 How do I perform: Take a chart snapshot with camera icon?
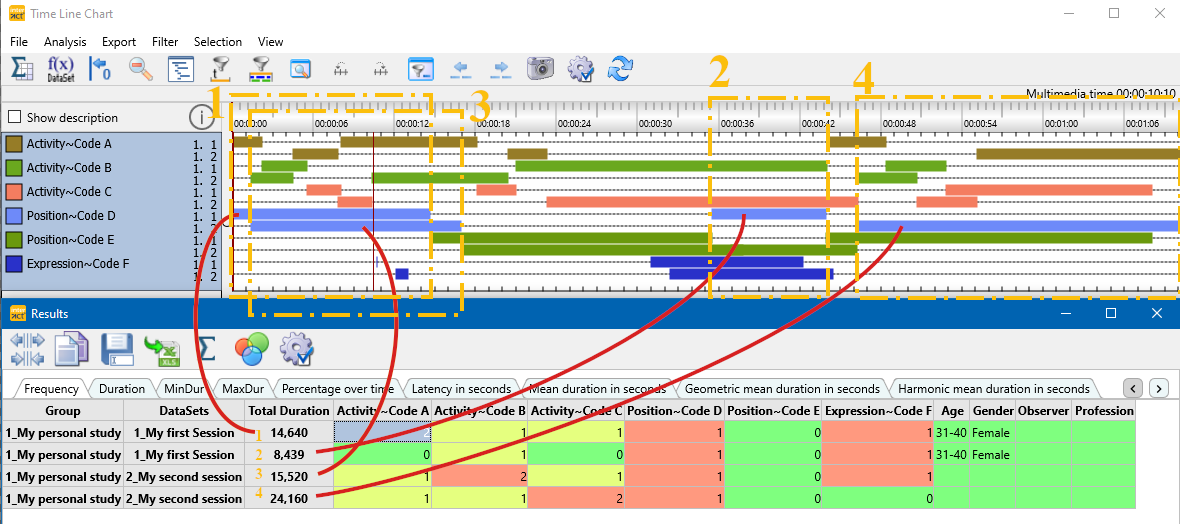click(x=540, y=69)
